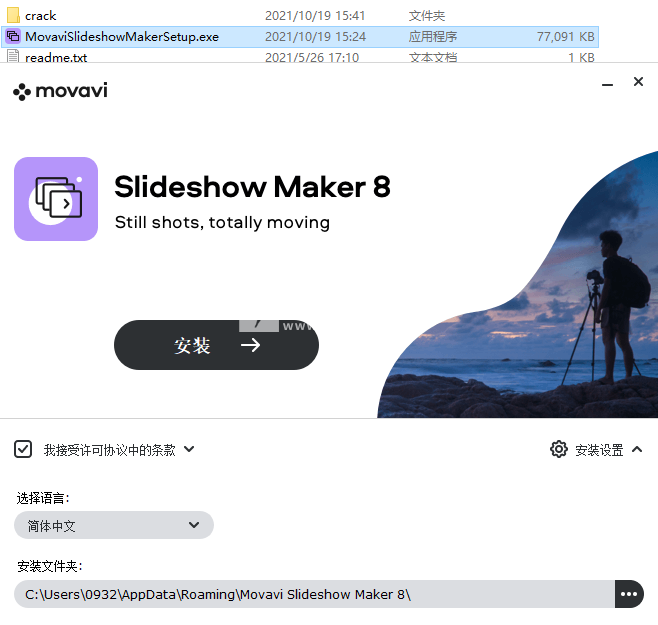This screenshot has height=625, width=658.
Task: Close the Movavi installer window
Action: tap(638, 81)
